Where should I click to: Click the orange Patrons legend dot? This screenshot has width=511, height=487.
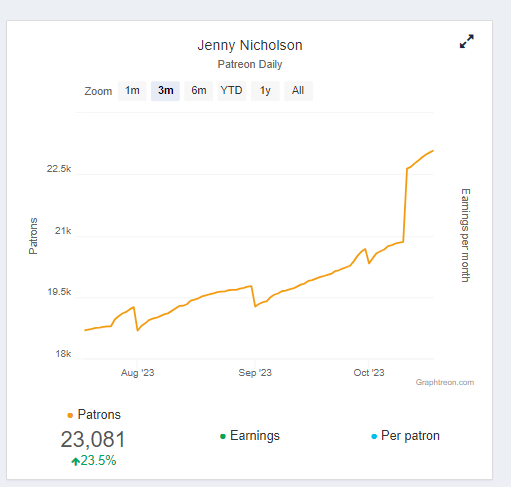[x=70, y=415]
